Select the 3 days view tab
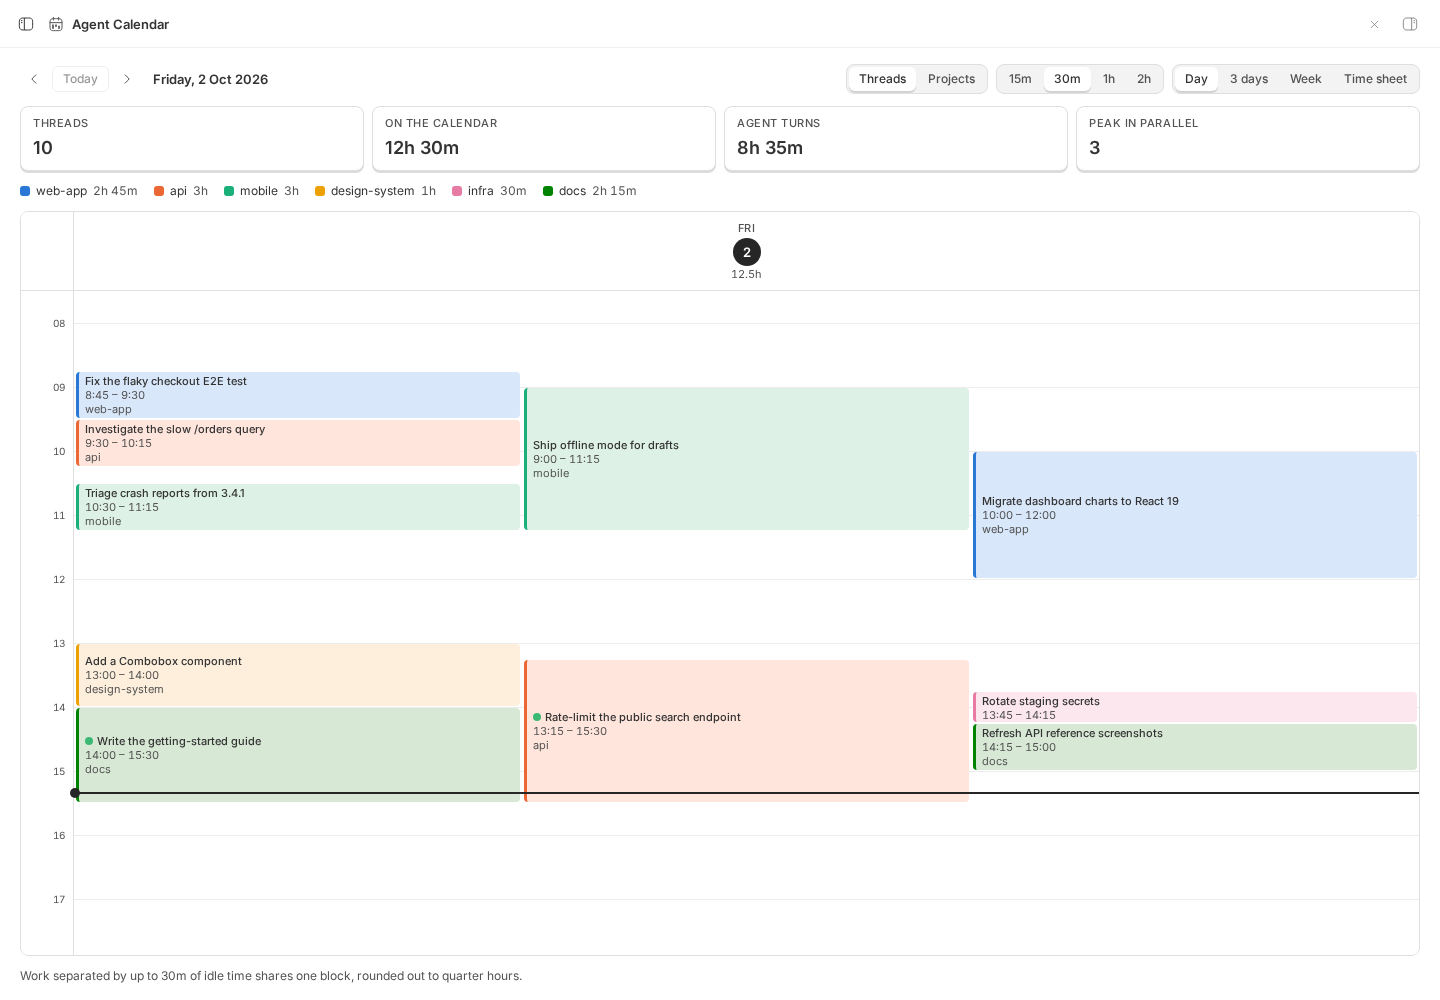Viewport: 1440px width, 1000px height. click(x=1249, y=79)
